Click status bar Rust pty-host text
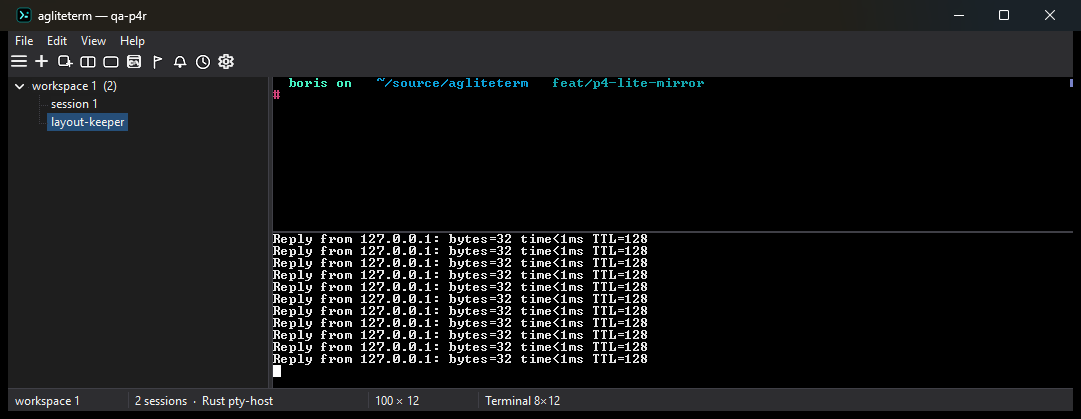 238,401
